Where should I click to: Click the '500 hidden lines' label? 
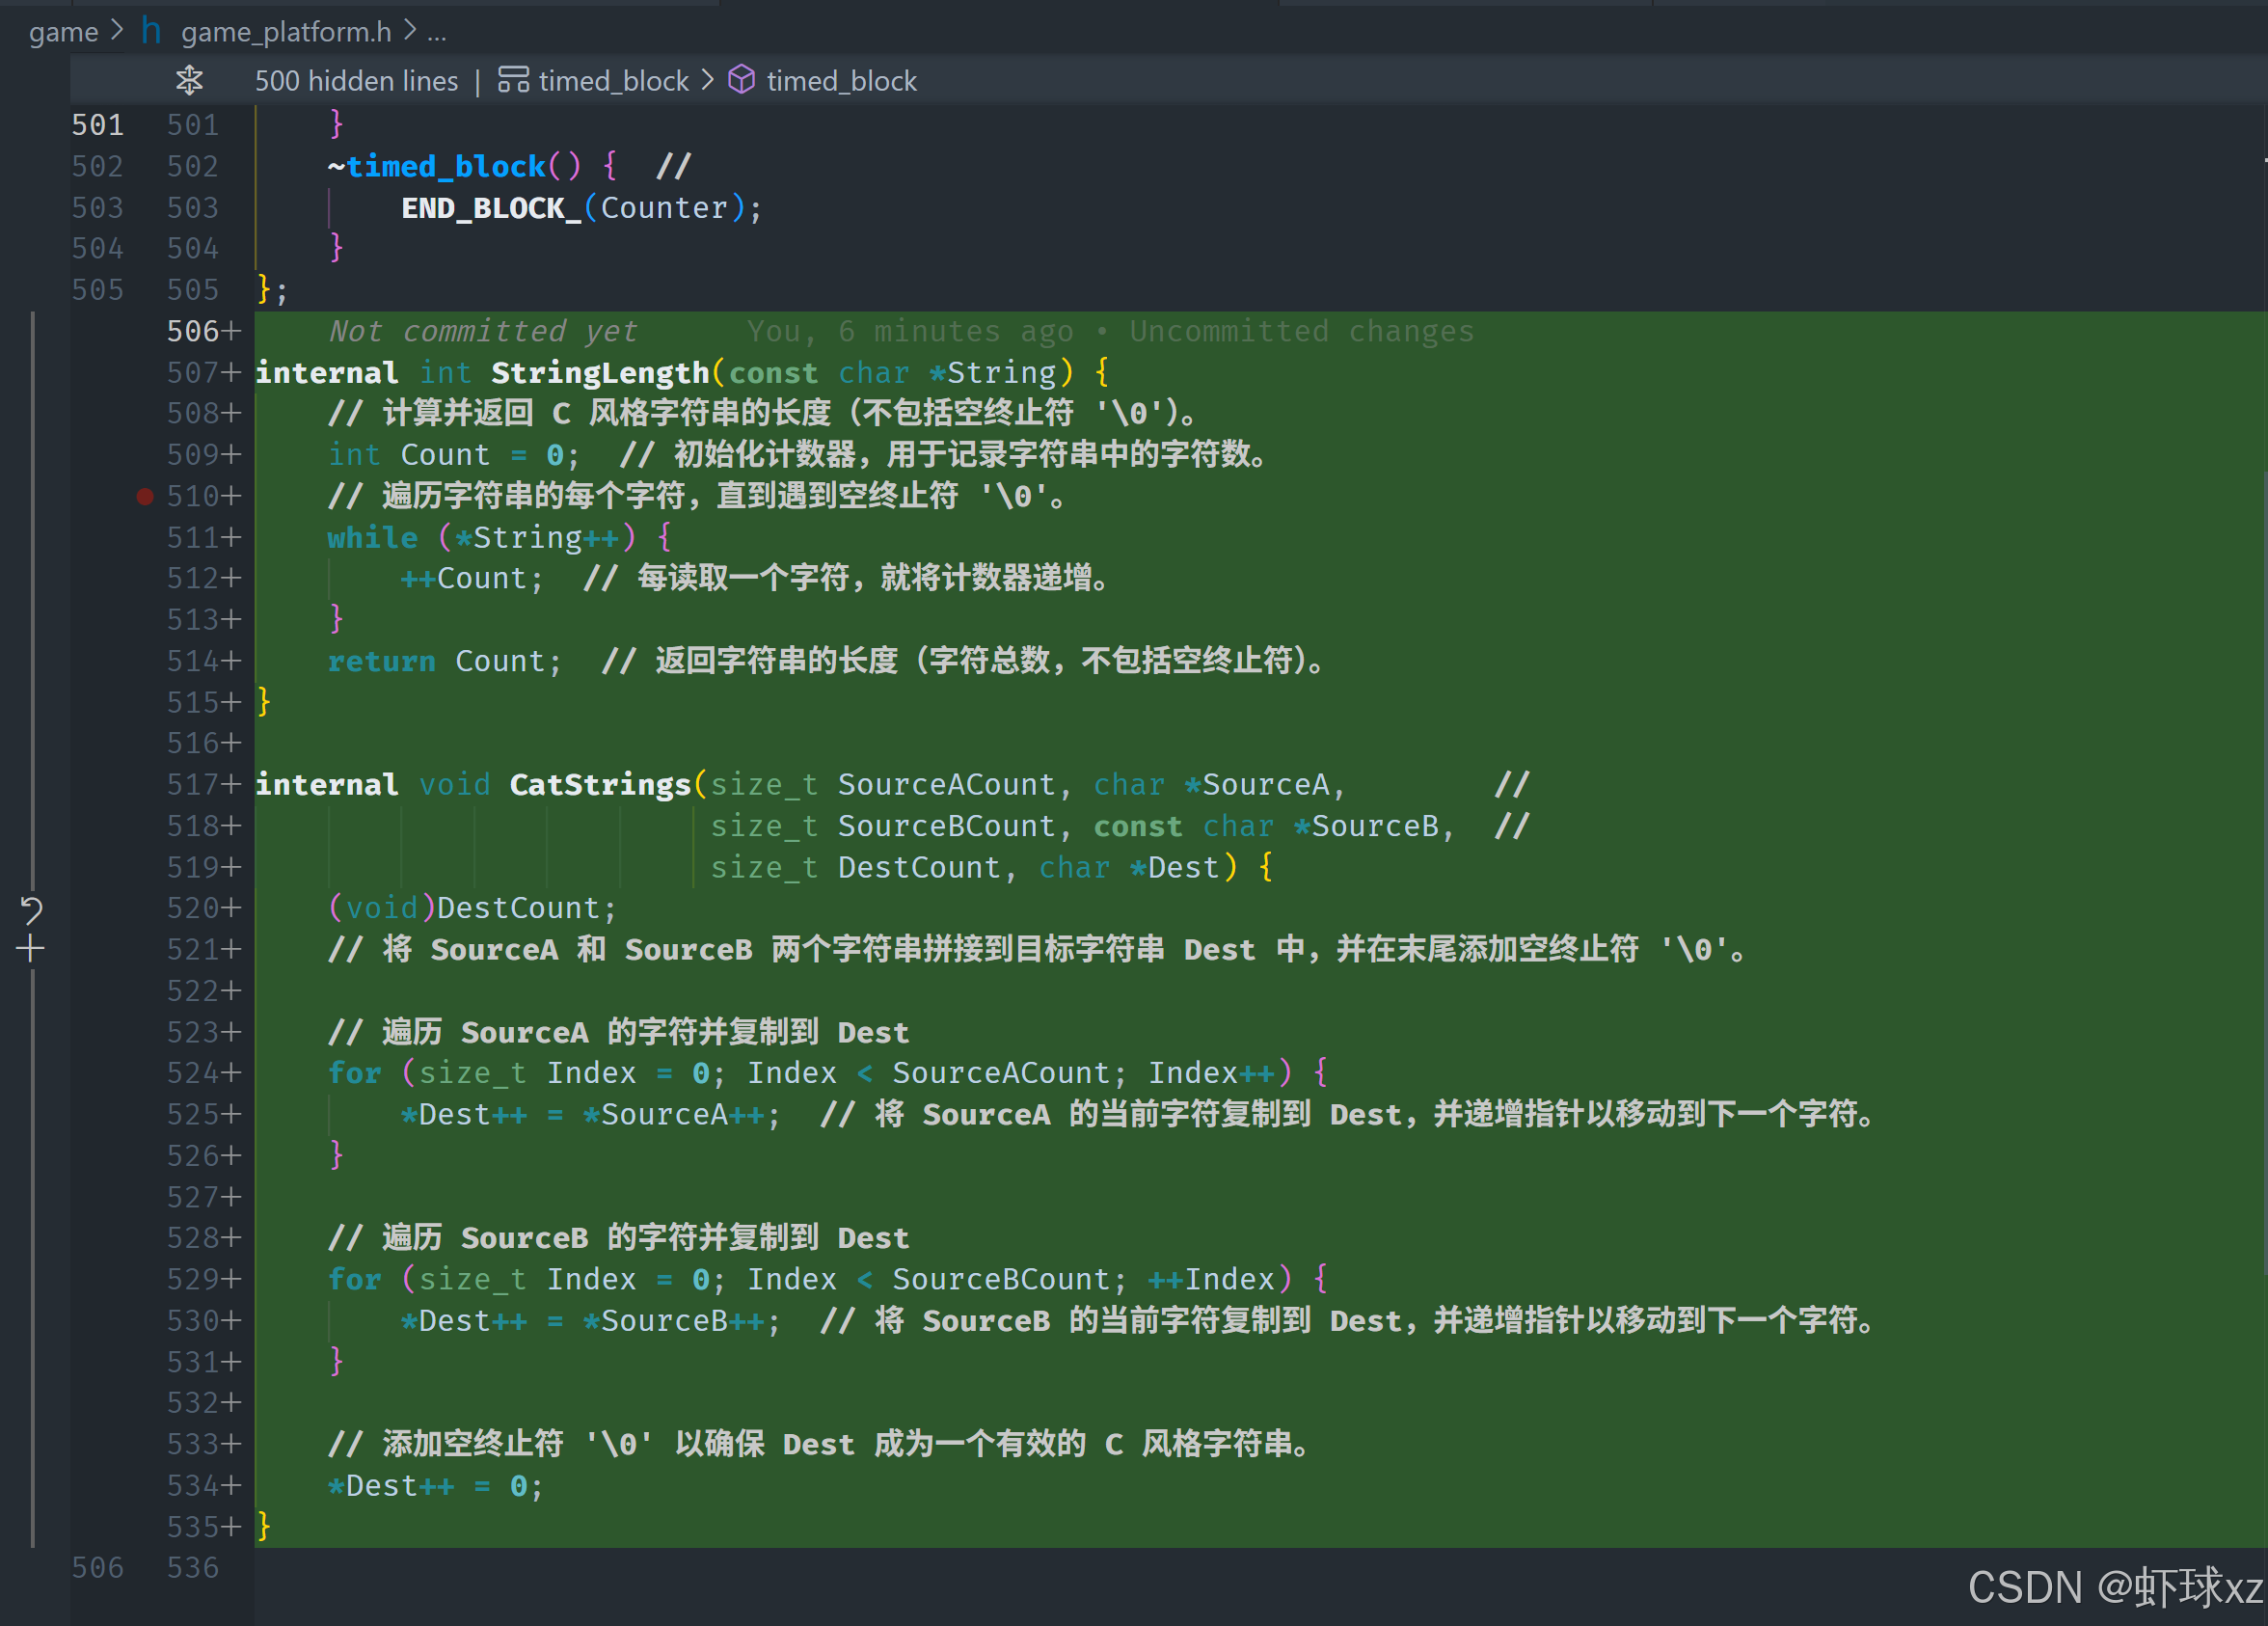click(x=356, y=80)
